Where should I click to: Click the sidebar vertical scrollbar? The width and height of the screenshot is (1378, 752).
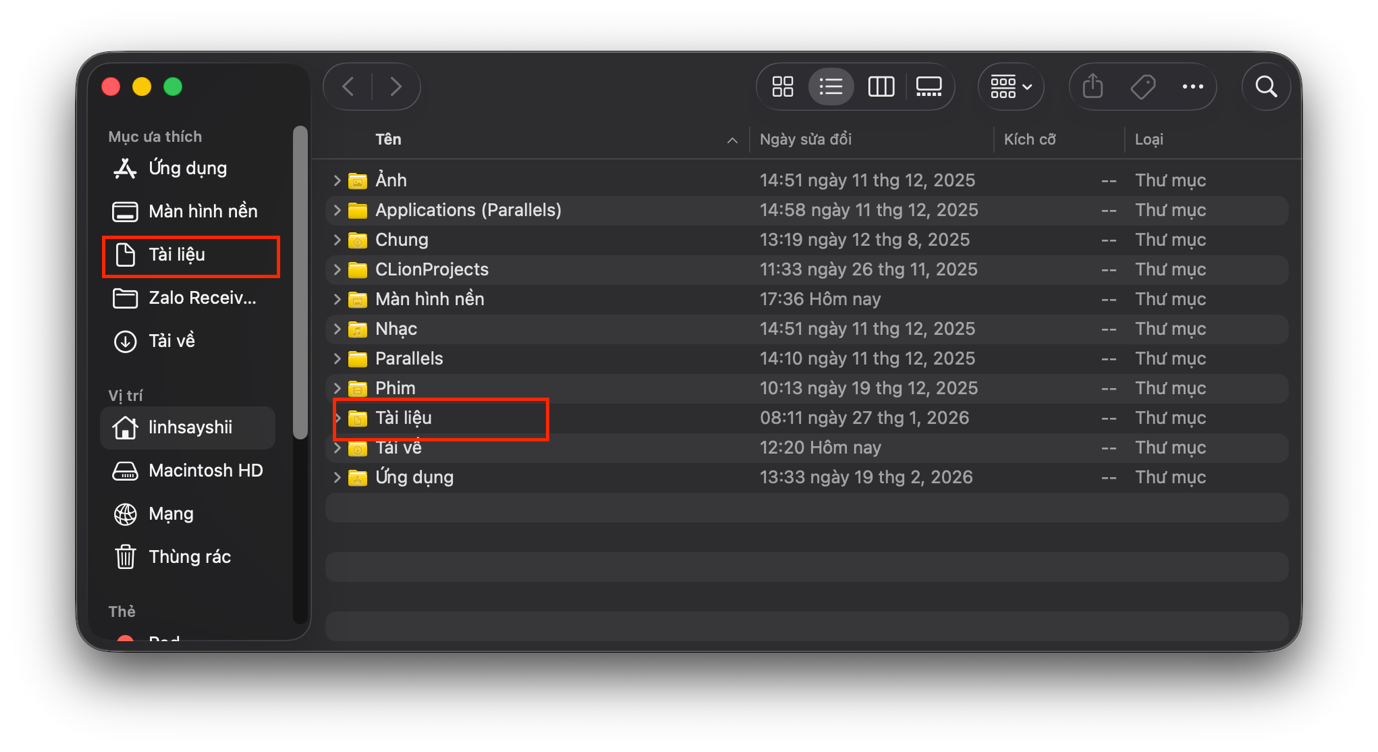(300, 282)
